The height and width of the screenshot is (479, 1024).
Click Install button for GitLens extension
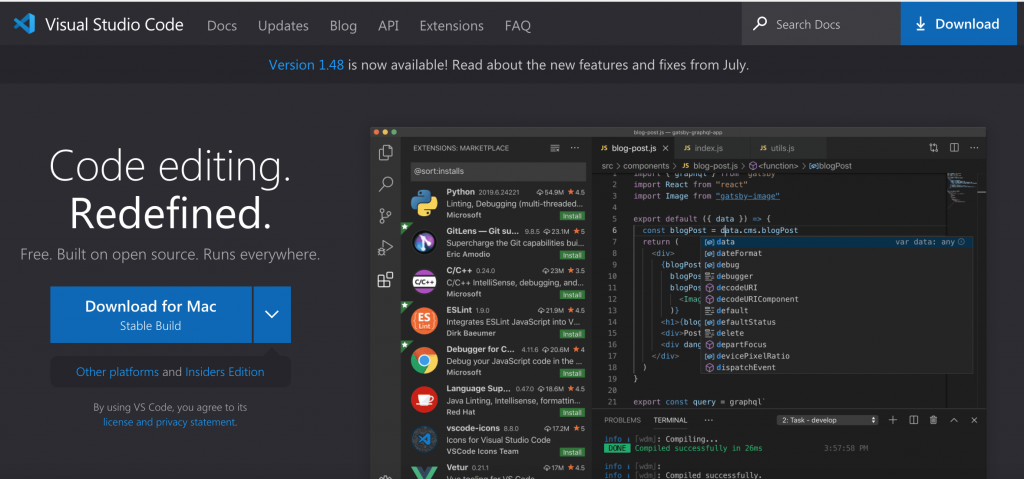[x=572, y=255]
